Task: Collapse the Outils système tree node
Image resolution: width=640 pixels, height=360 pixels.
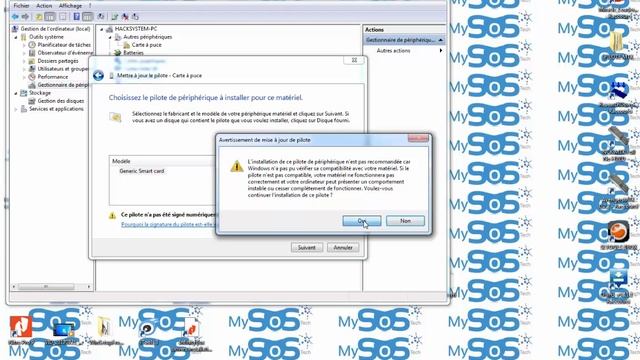Action: (16, 37)
